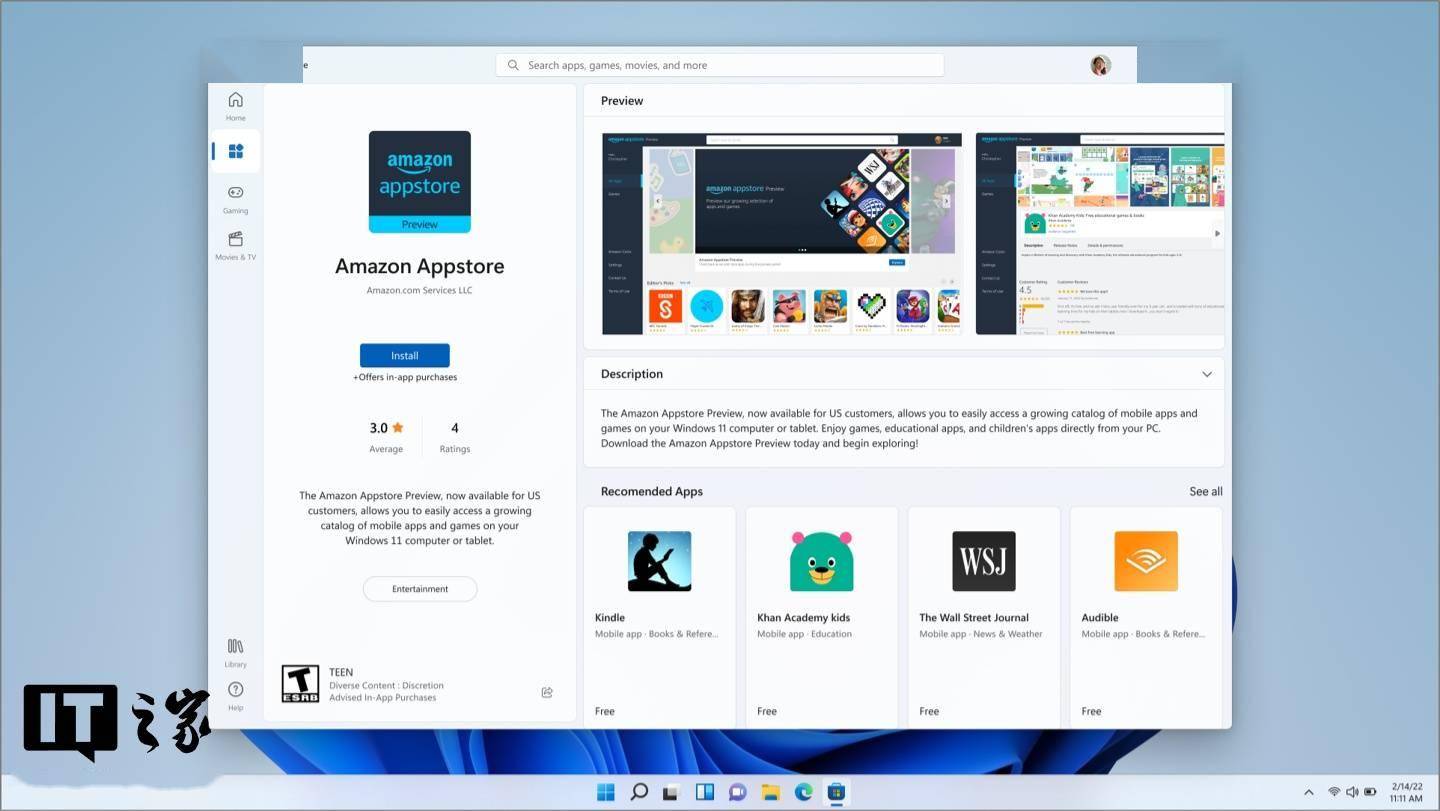Click the Amazon Appstore title heading

click(x=419, y=266)
